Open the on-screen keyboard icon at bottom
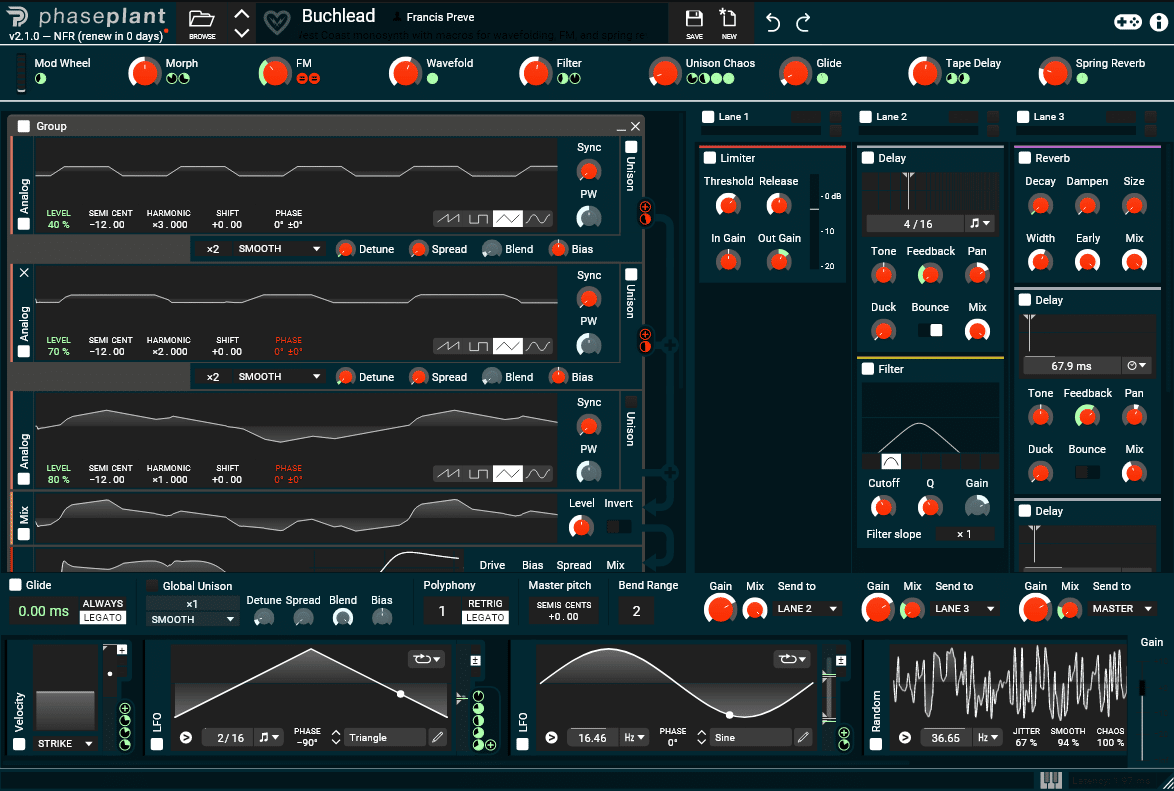The width and height of the screenshot is (1174, 791). (1050, 781)
